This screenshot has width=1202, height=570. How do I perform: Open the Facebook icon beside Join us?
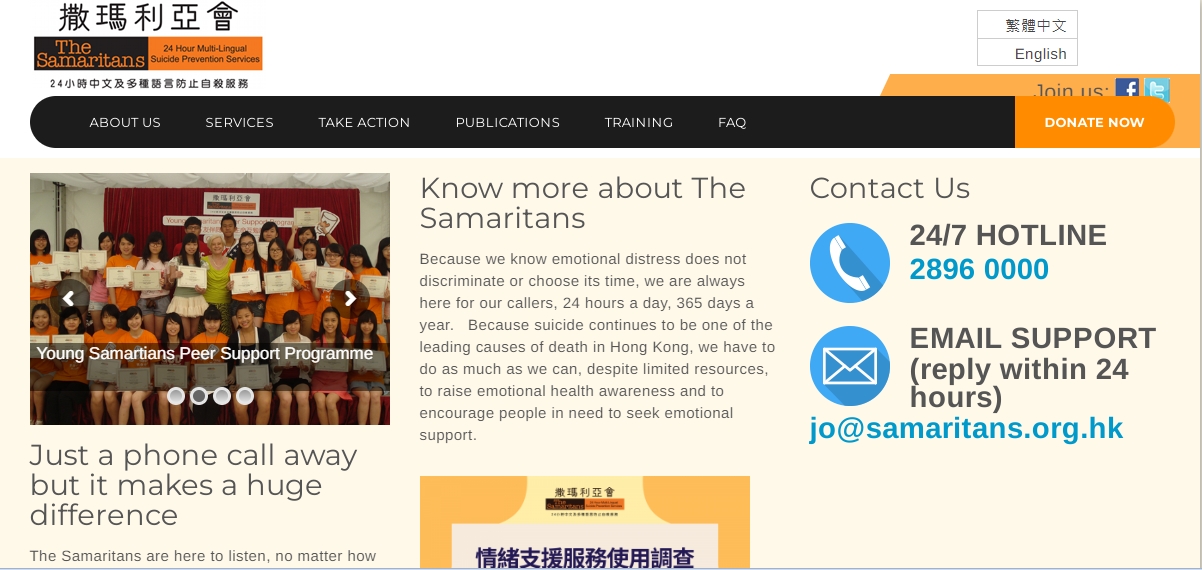[1127, 87]
